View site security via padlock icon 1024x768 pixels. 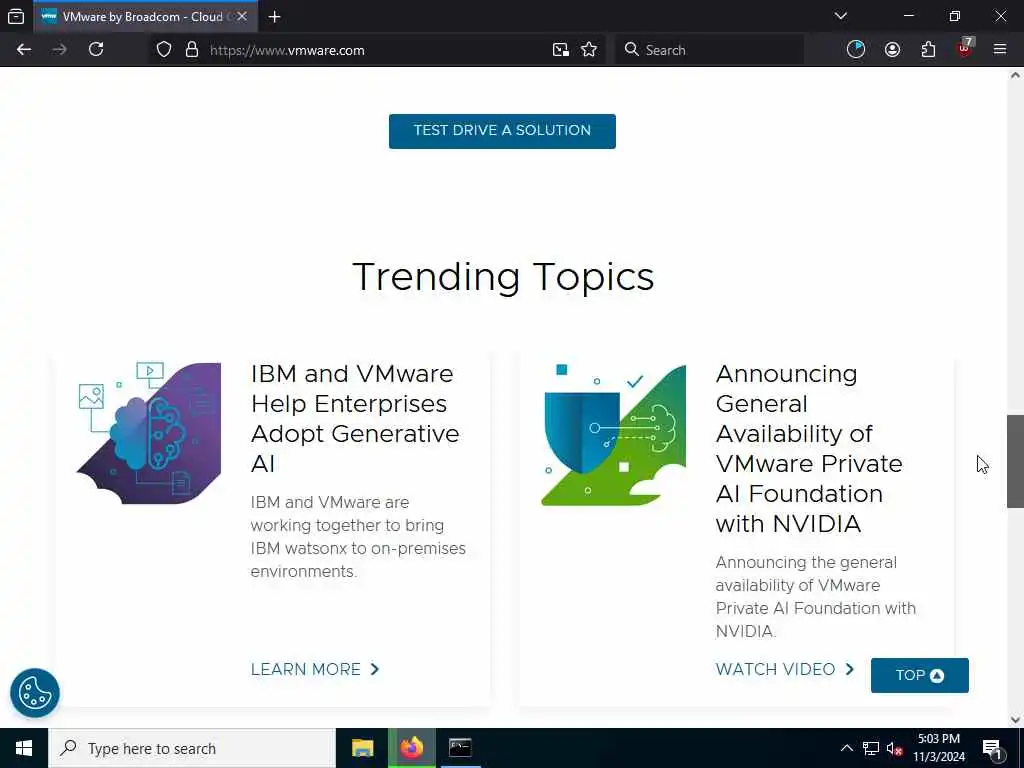pos(191,50)
